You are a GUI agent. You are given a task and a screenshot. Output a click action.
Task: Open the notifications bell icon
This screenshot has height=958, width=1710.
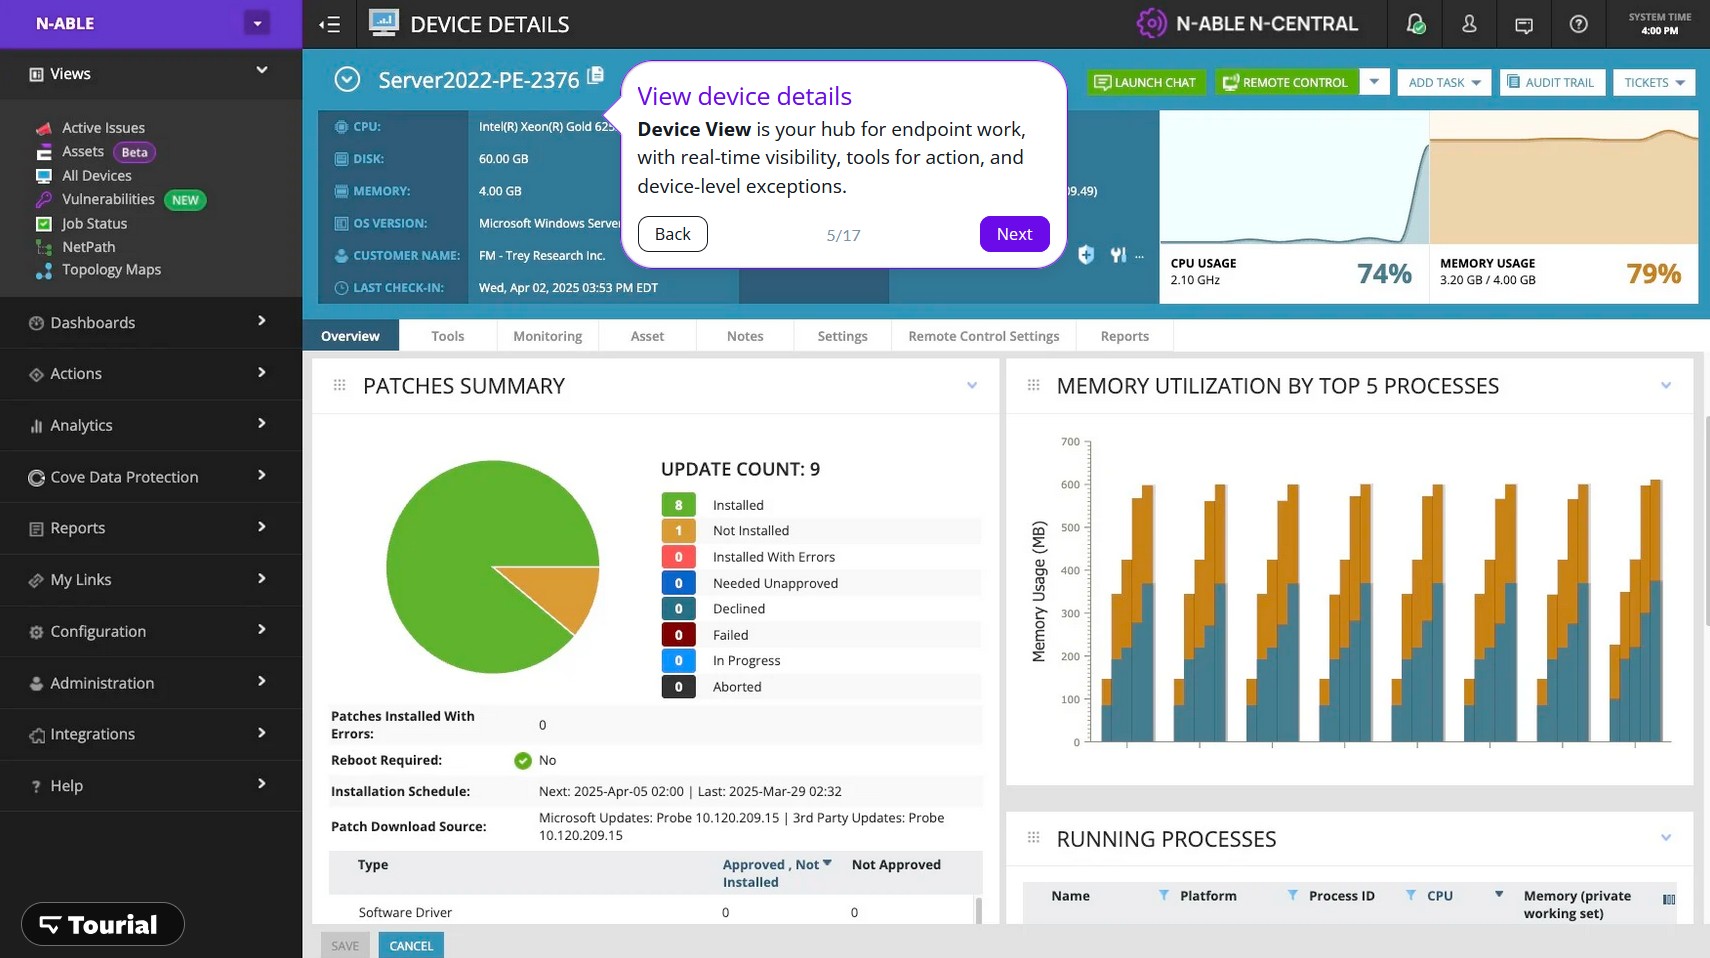(1415, 24)
